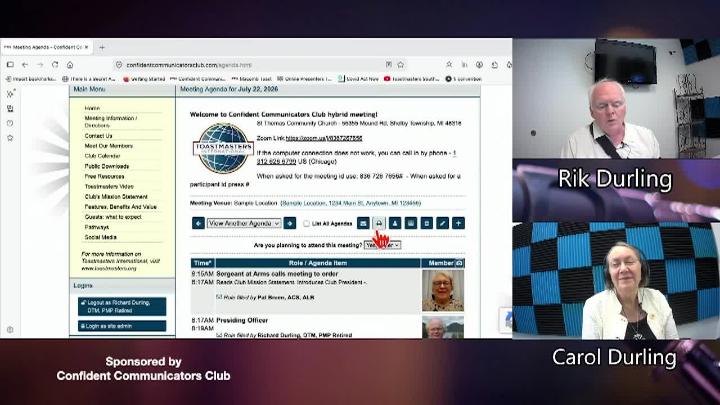Reload the page with refresh icon
Image resolution: width=720 pixels, height=405 pixels.
[55, 65]
